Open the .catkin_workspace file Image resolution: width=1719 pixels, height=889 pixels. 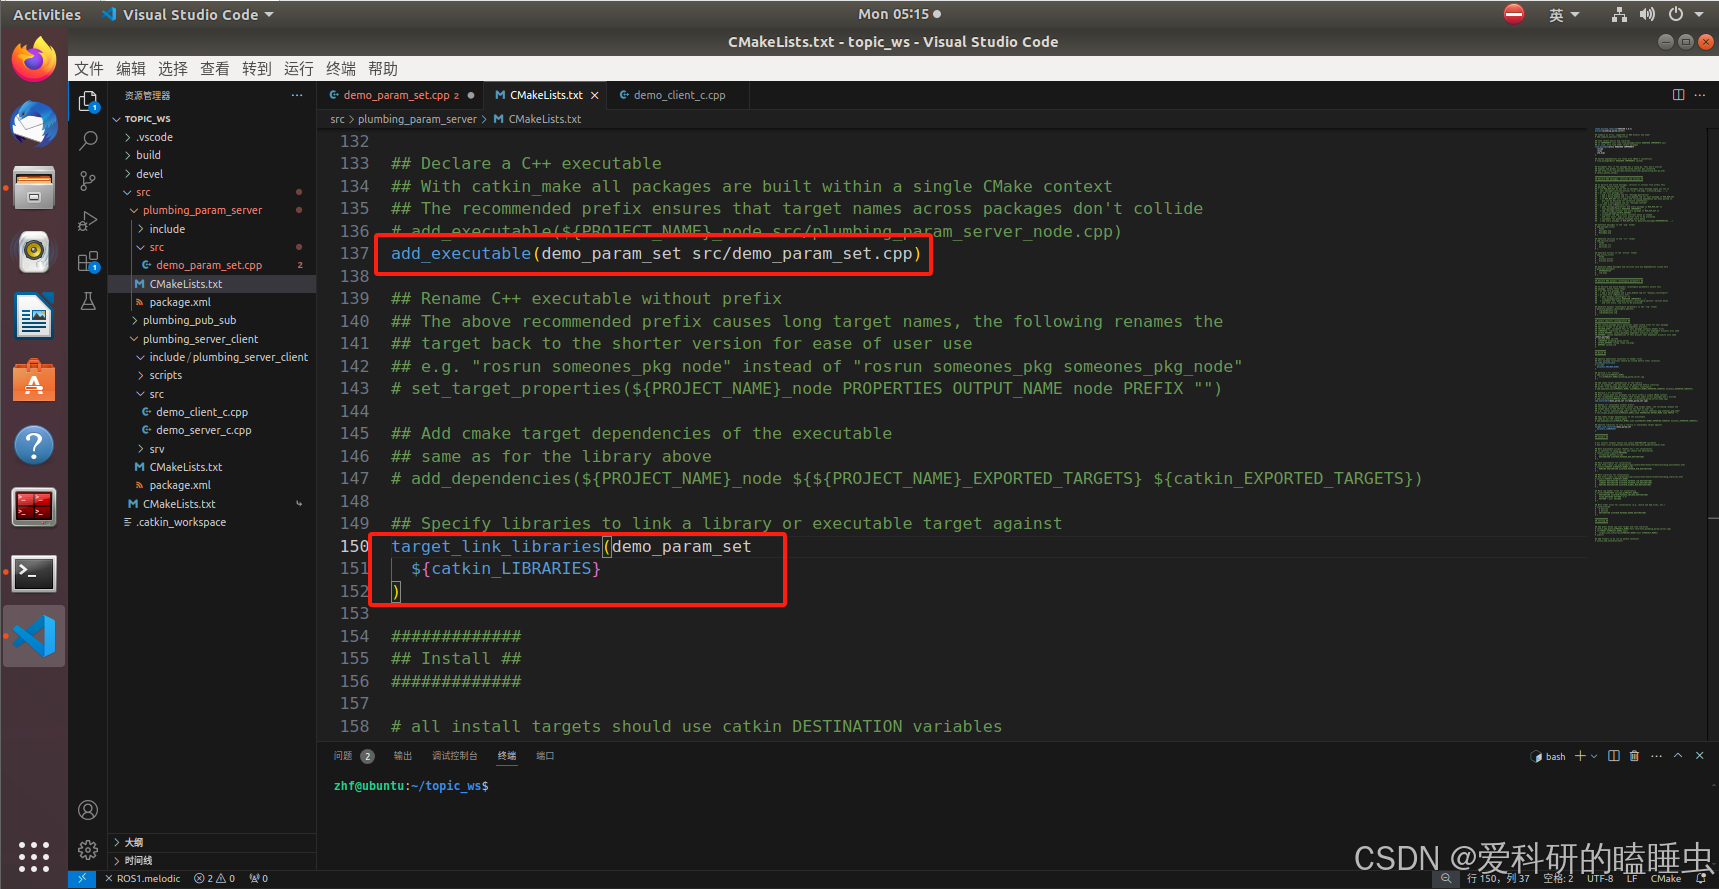click(212, 522)
